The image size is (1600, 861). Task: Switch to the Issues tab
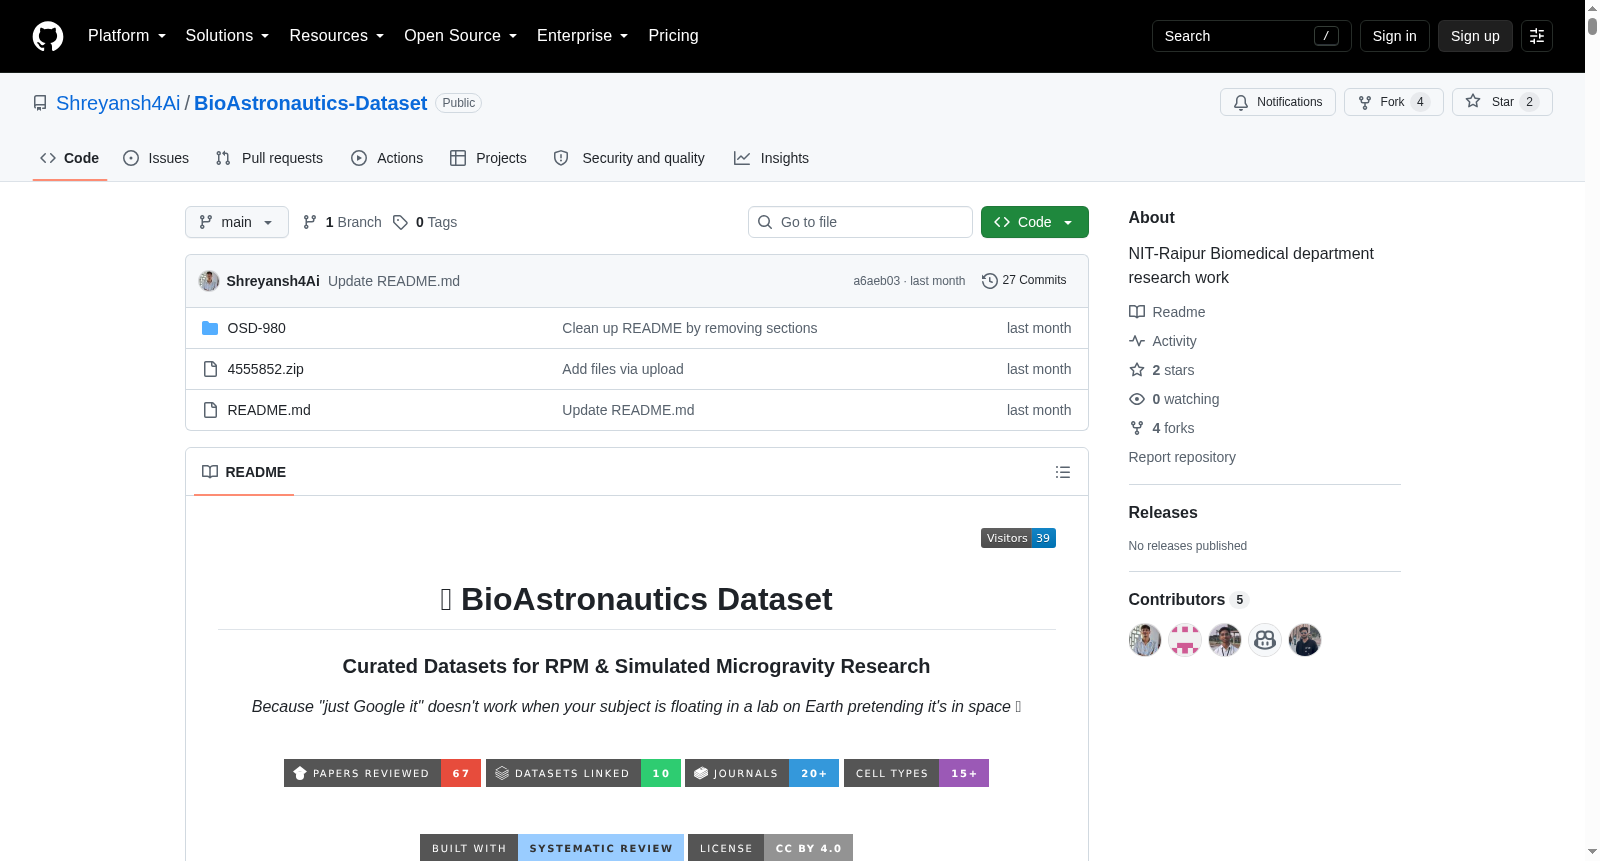[156, 158]
